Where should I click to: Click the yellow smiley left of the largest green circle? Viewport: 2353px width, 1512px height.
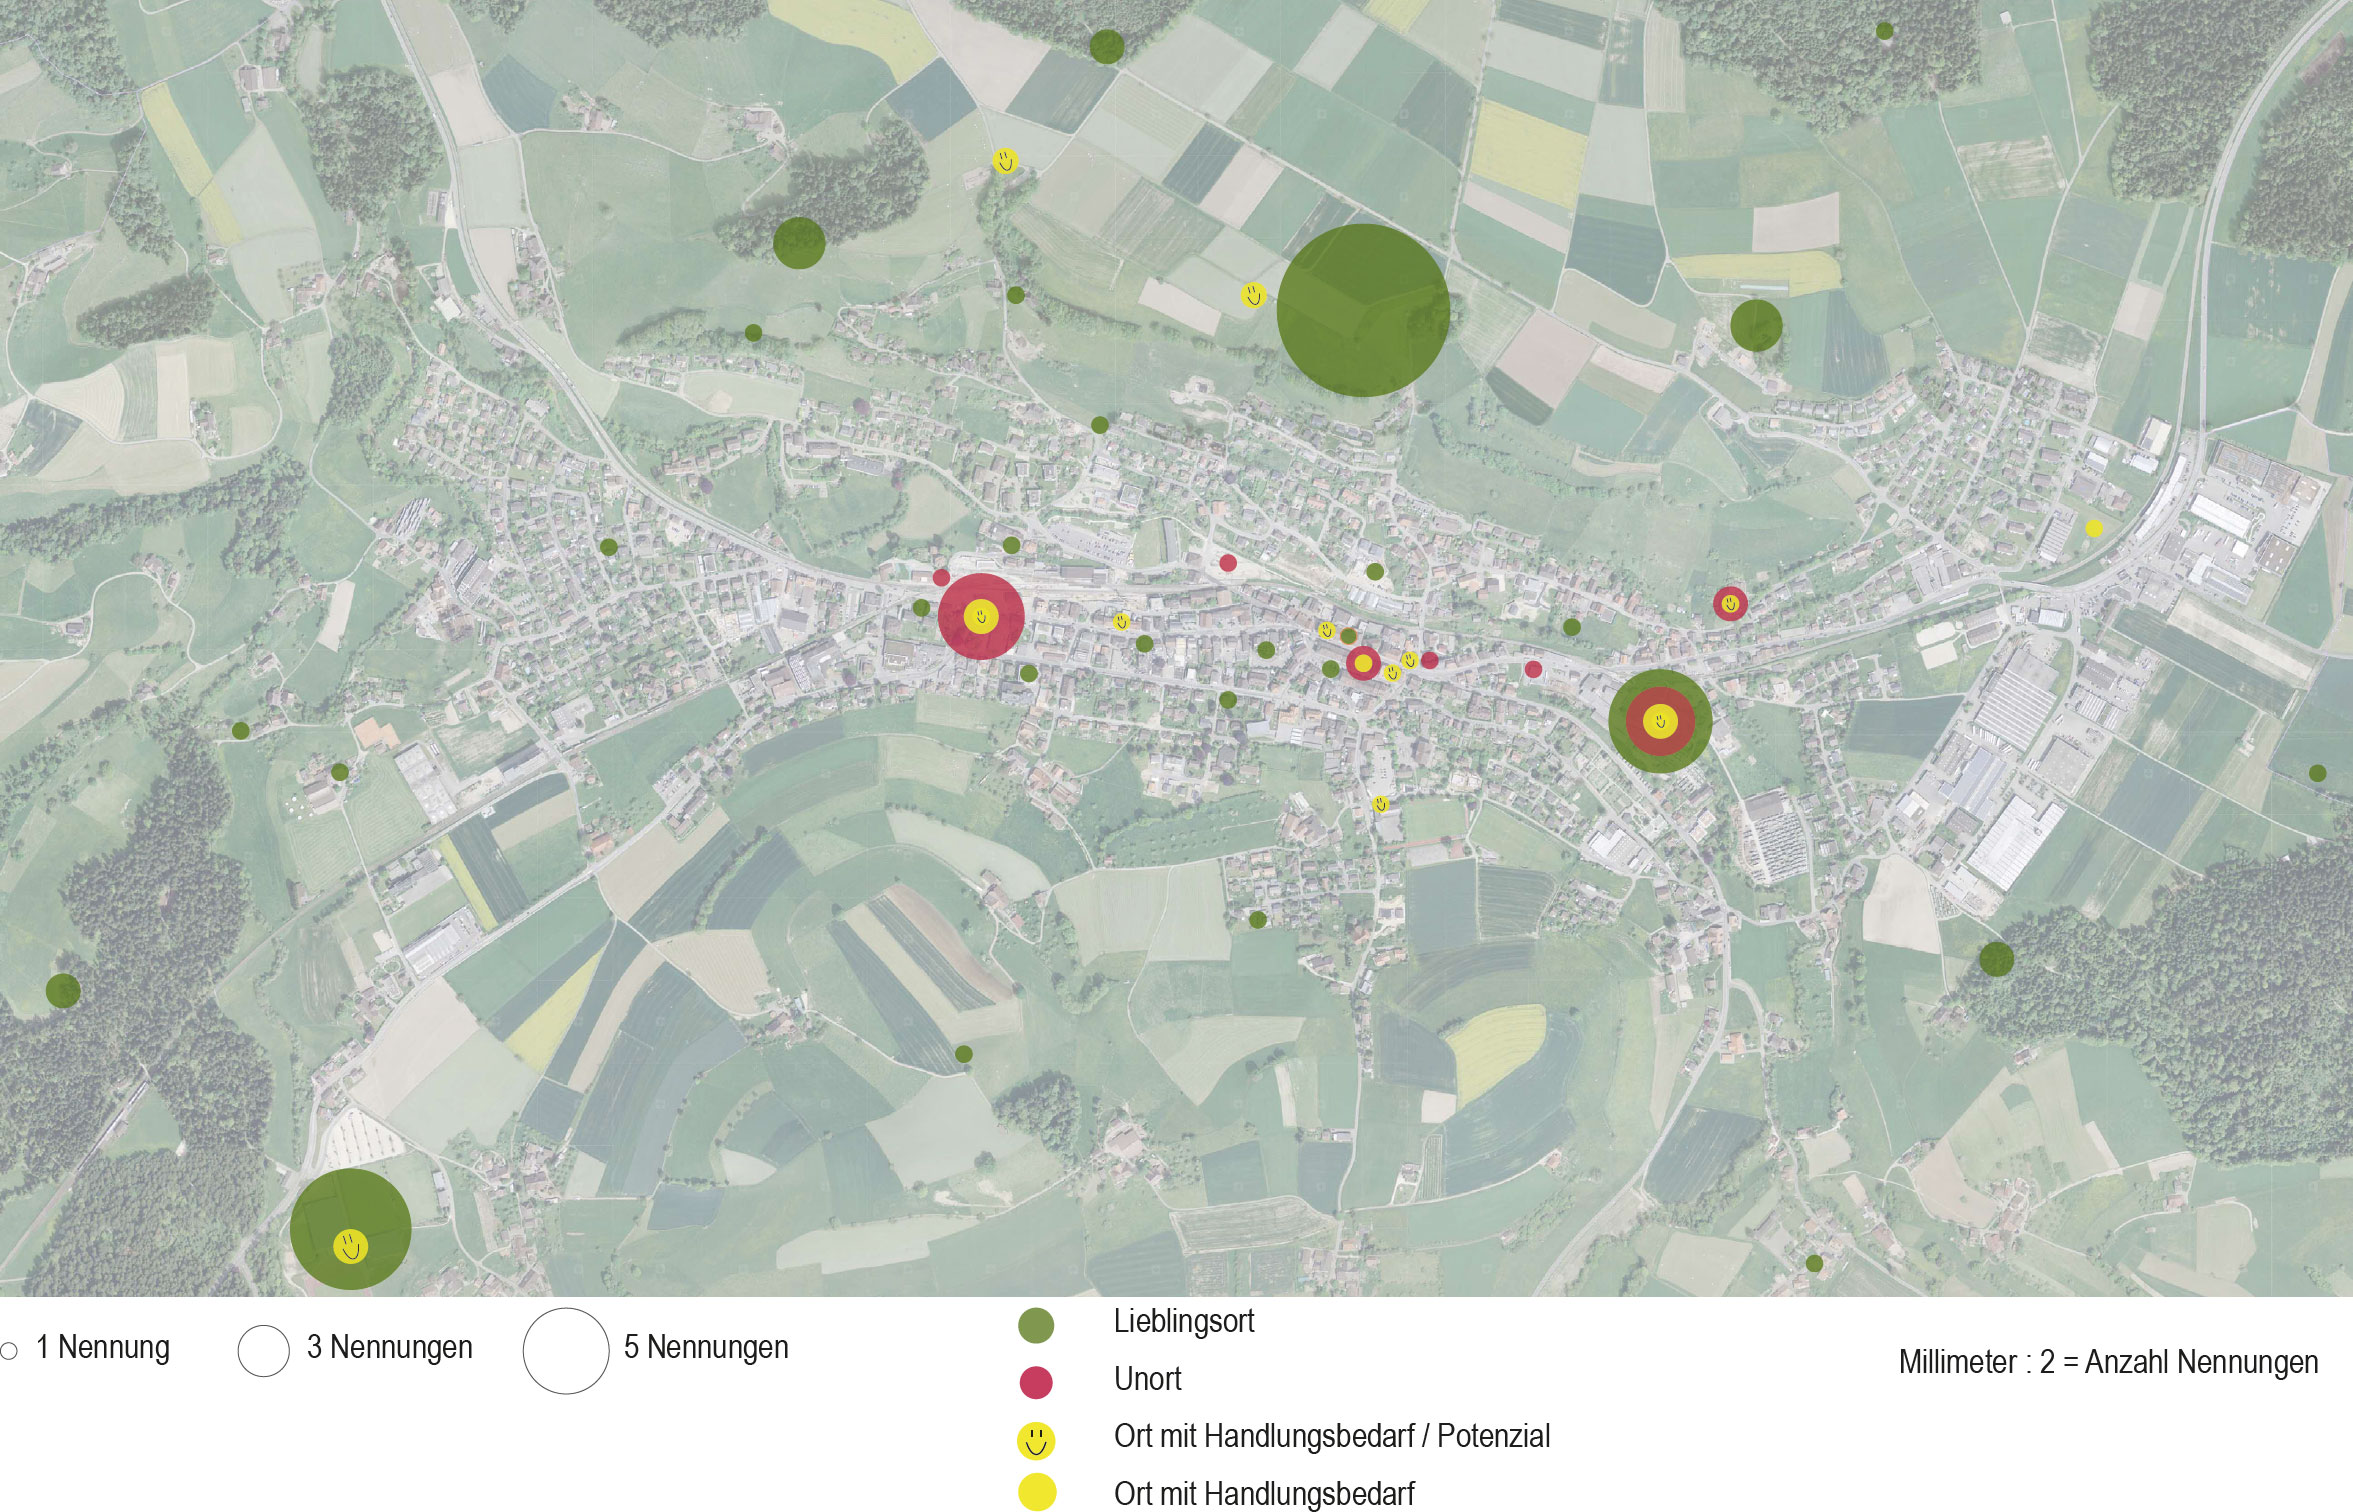coord(1253,295)
